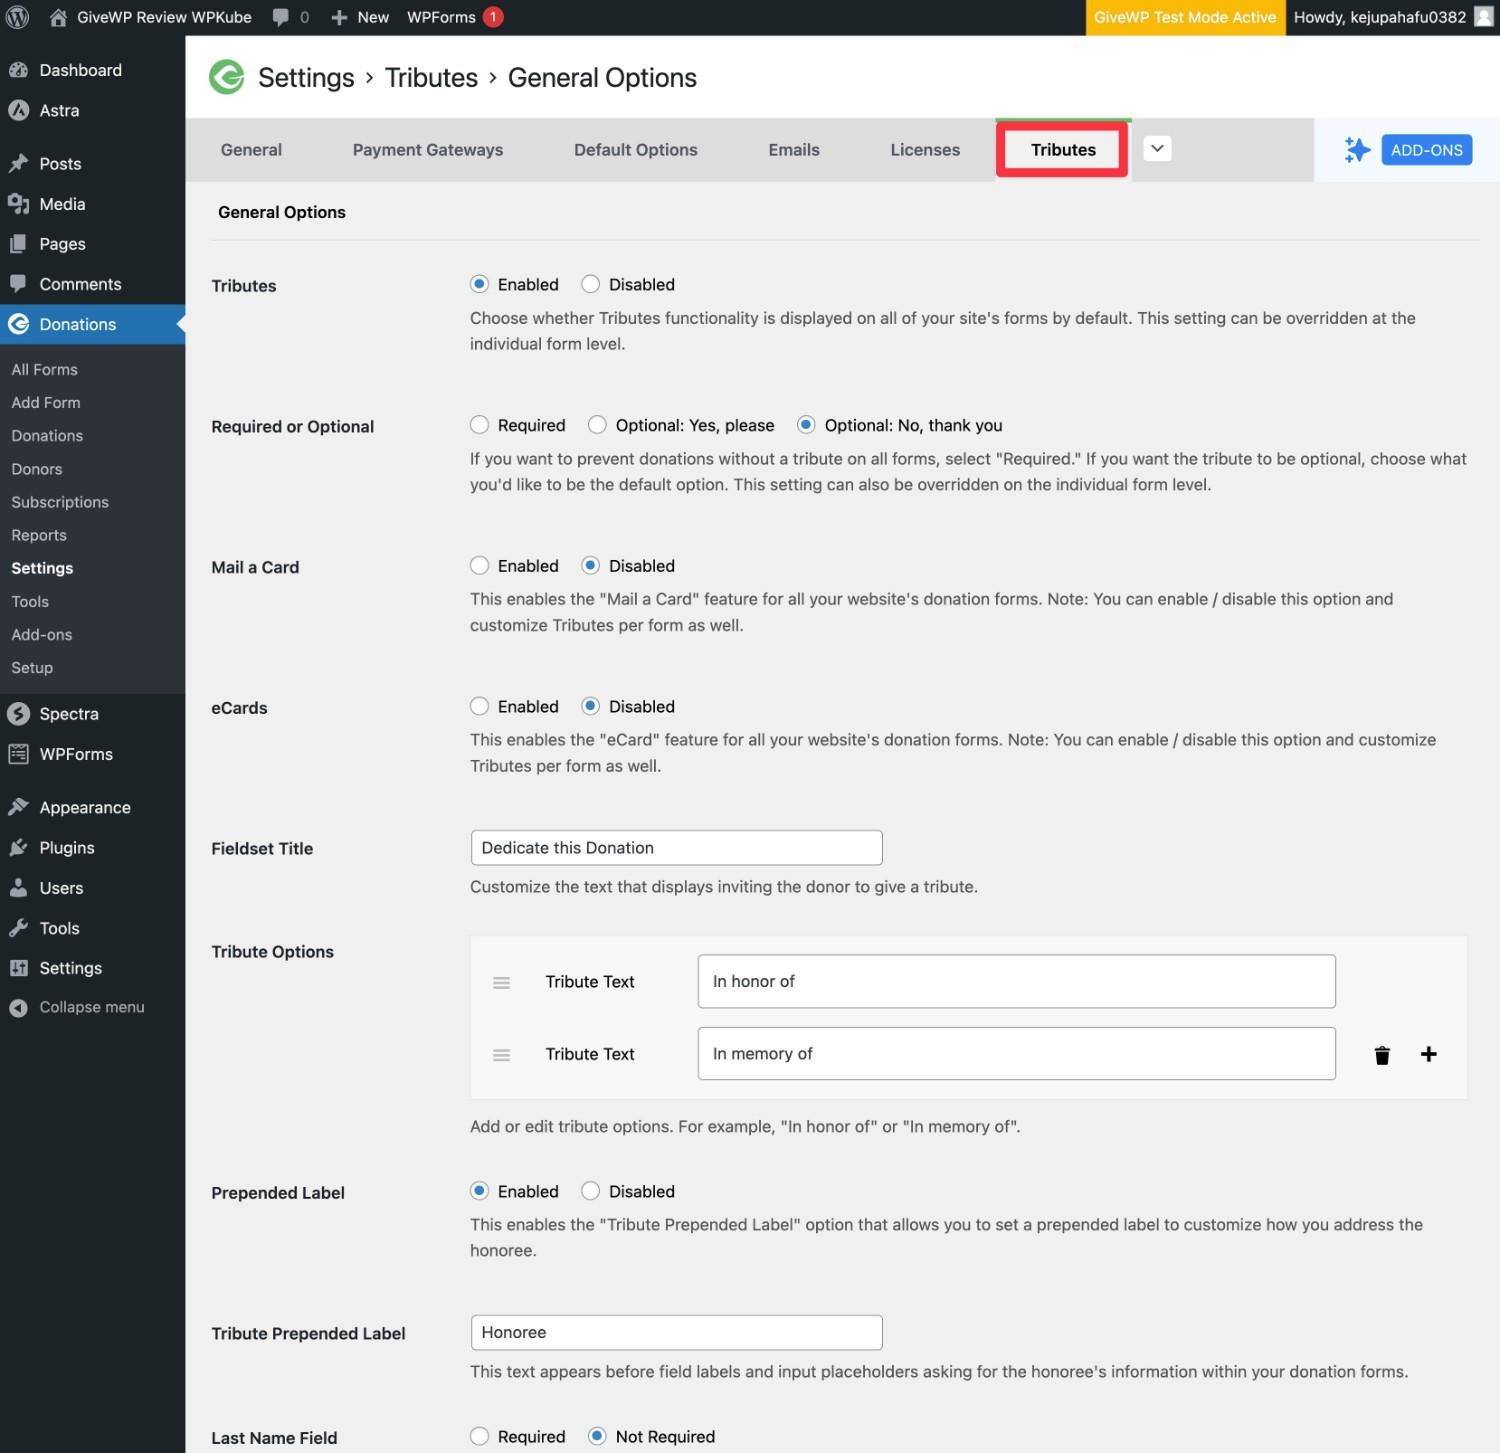Open Reports under Donations

(39, 535)
